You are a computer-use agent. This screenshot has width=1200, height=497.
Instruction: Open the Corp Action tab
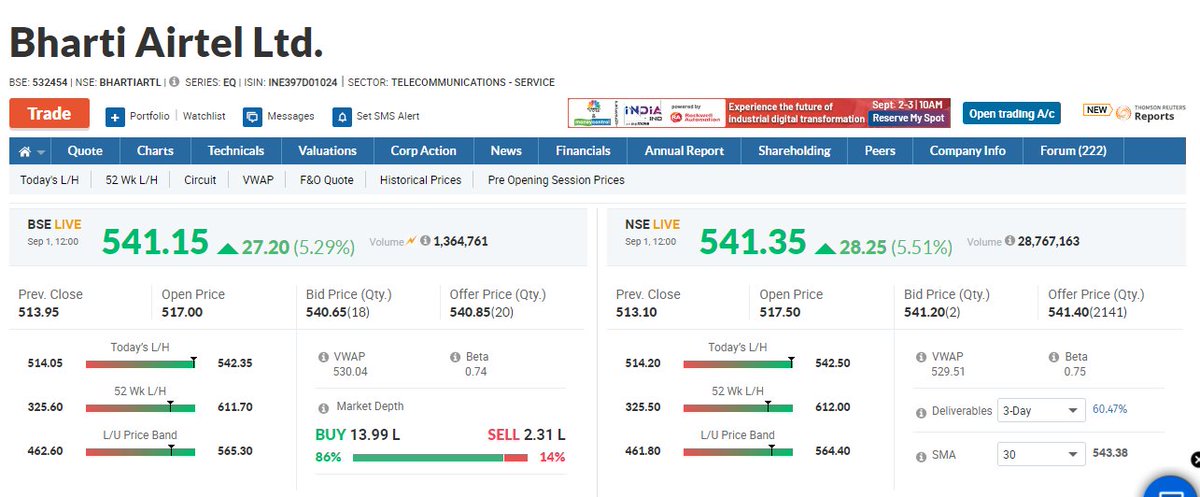coord(423,151)
